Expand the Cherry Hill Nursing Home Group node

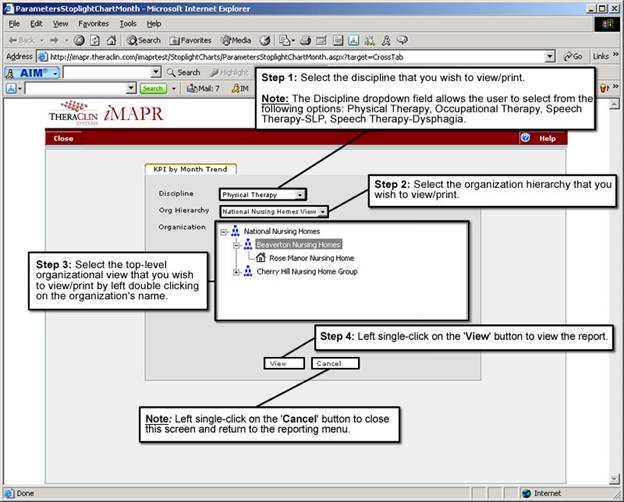pyautogui.click(x=236, y=272)
